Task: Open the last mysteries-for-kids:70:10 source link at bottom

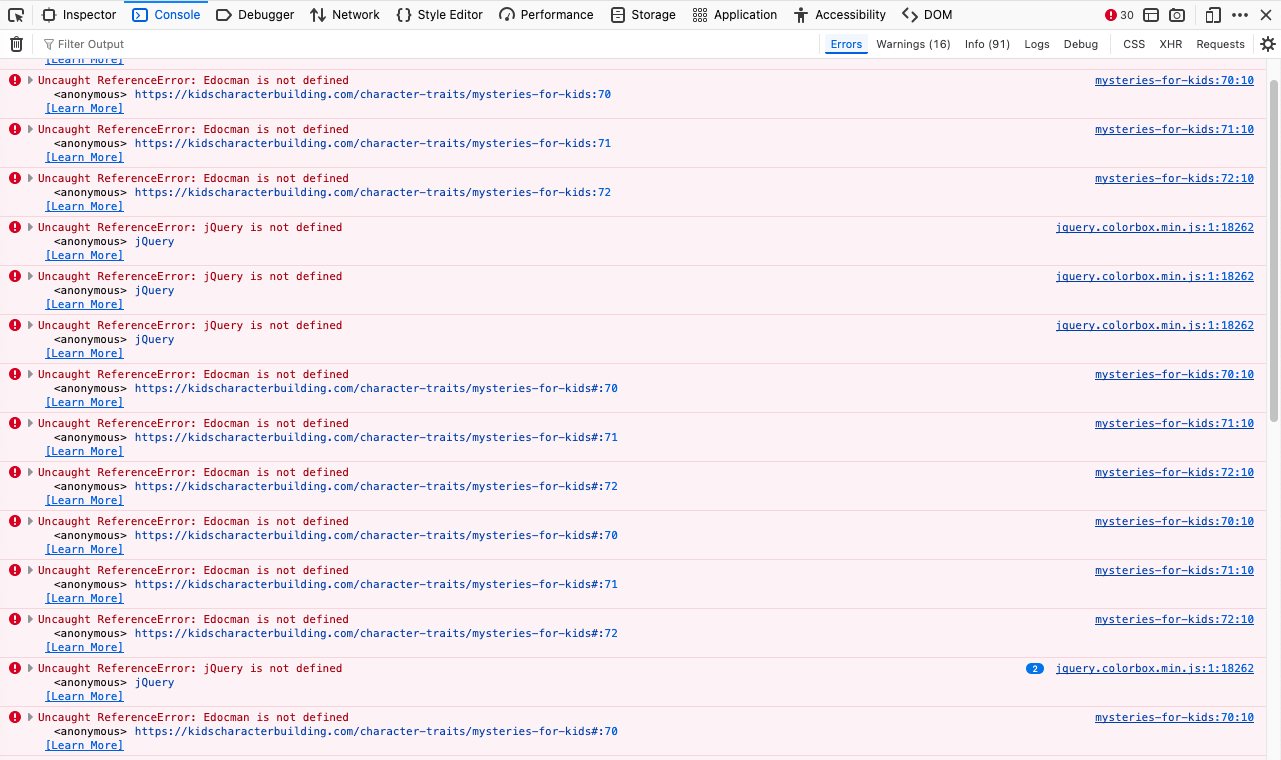Action: click(1174, 717)
